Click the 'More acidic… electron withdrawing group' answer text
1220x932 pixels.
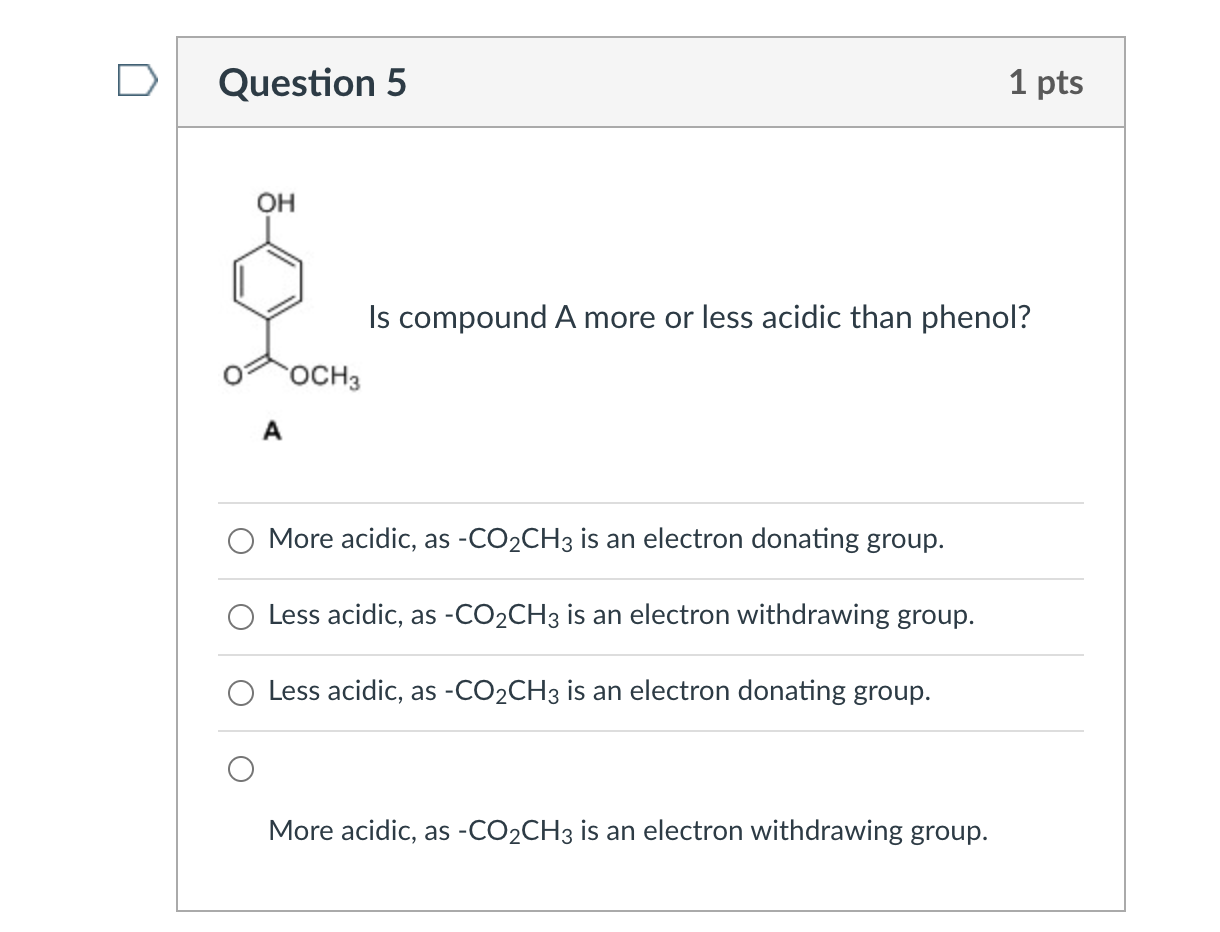click(x=628, y=831)
